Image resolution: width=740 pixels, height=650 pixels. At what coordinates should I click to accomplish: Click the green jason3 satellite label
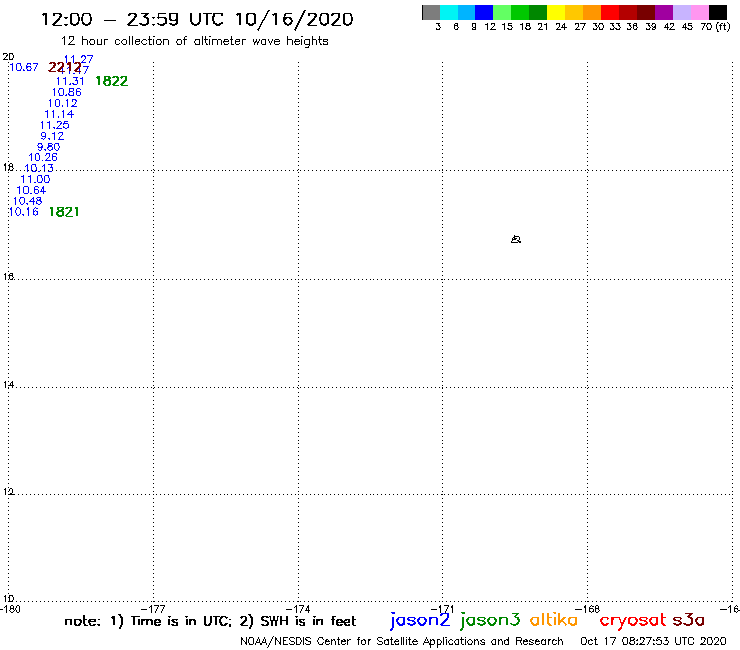click(x=490, y=620)
